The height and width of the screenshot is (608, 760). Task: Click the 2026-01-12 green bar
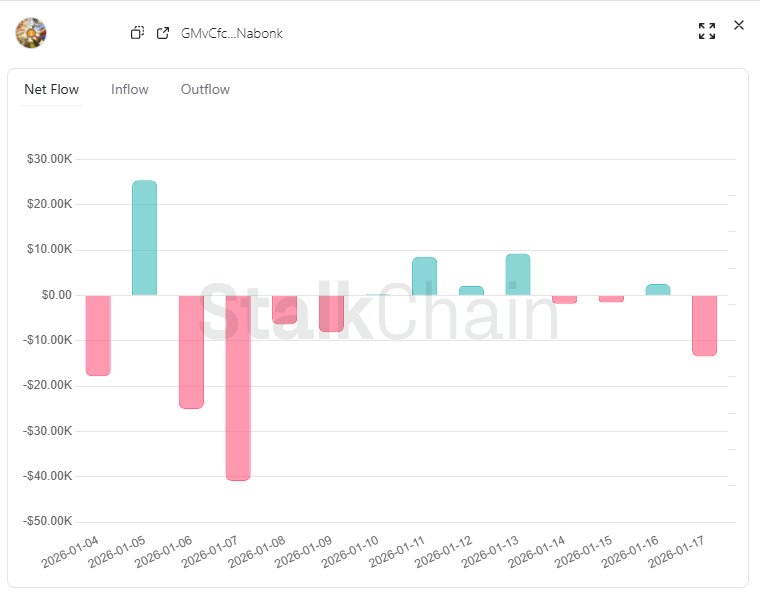[471, 290]
